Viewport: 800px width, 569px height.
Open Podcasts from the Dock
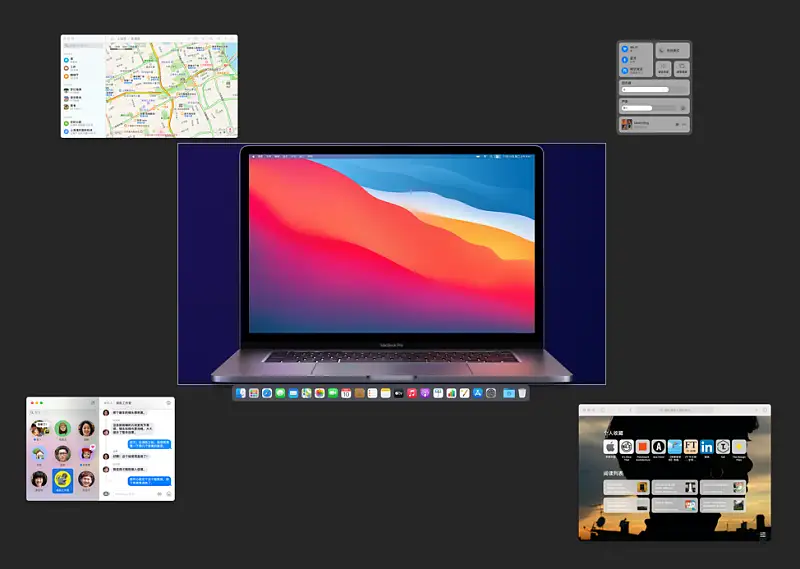click(425, 393)
